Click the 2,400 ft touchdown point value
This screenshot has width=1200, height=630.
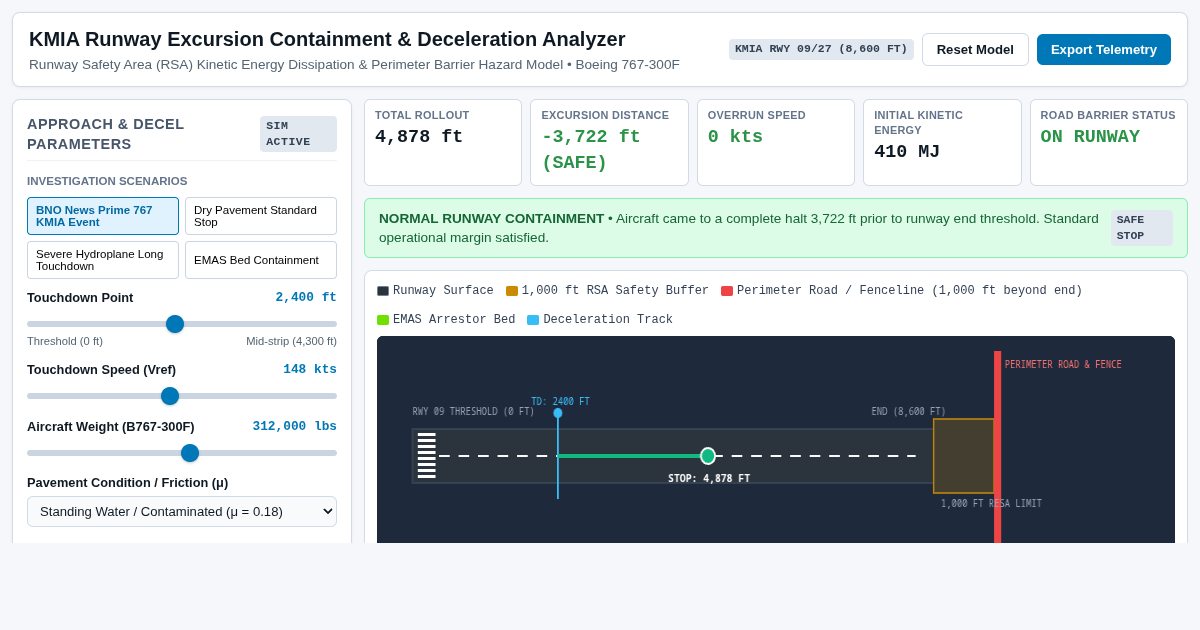pos(306,297)
